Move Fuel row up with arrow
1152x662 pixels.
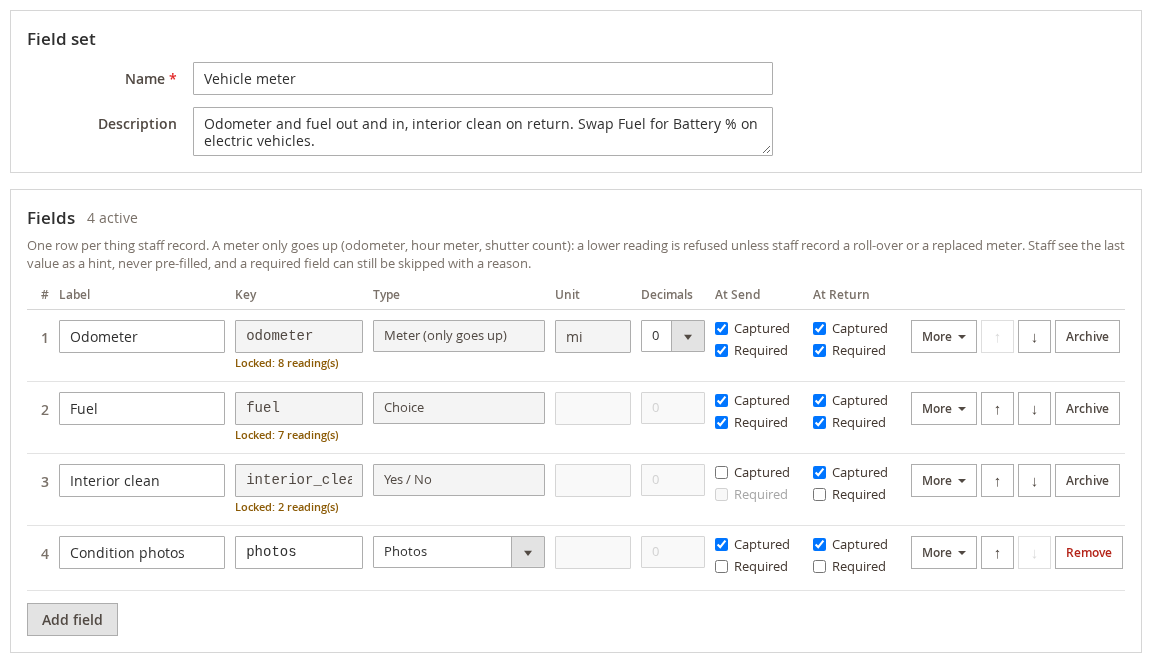tap(997, 409)
